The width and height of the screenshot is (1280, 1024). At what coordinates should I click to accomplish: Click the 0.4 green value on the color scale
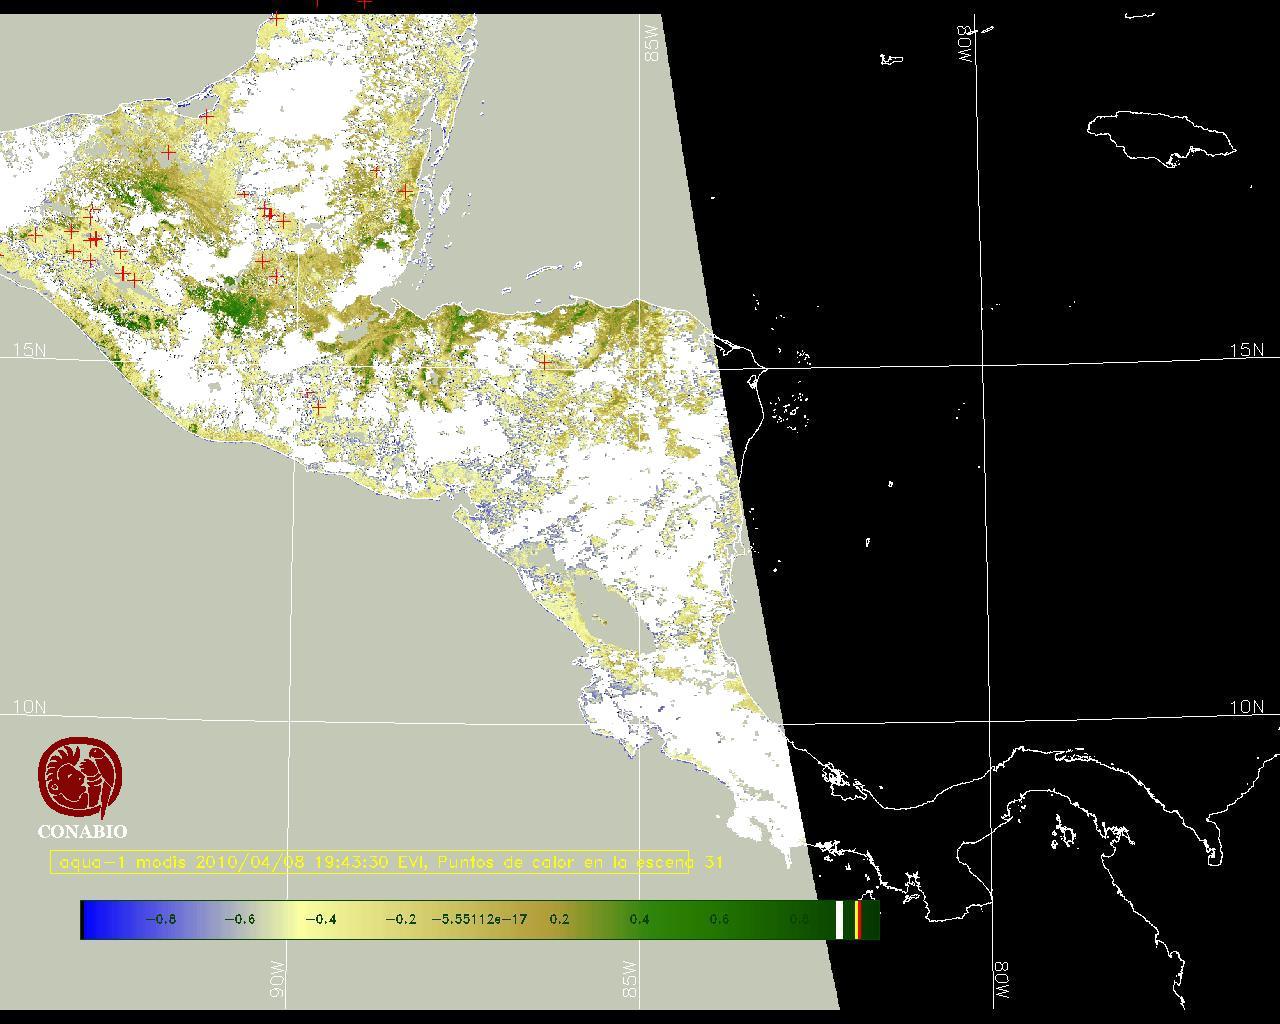[x=639, y=919]
